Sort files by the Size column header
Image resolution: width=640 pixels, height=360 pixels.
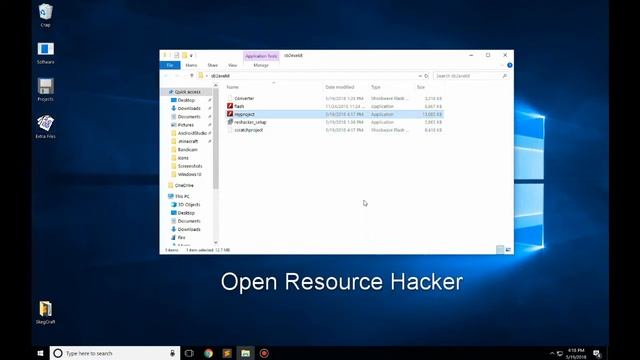[421, 87]
